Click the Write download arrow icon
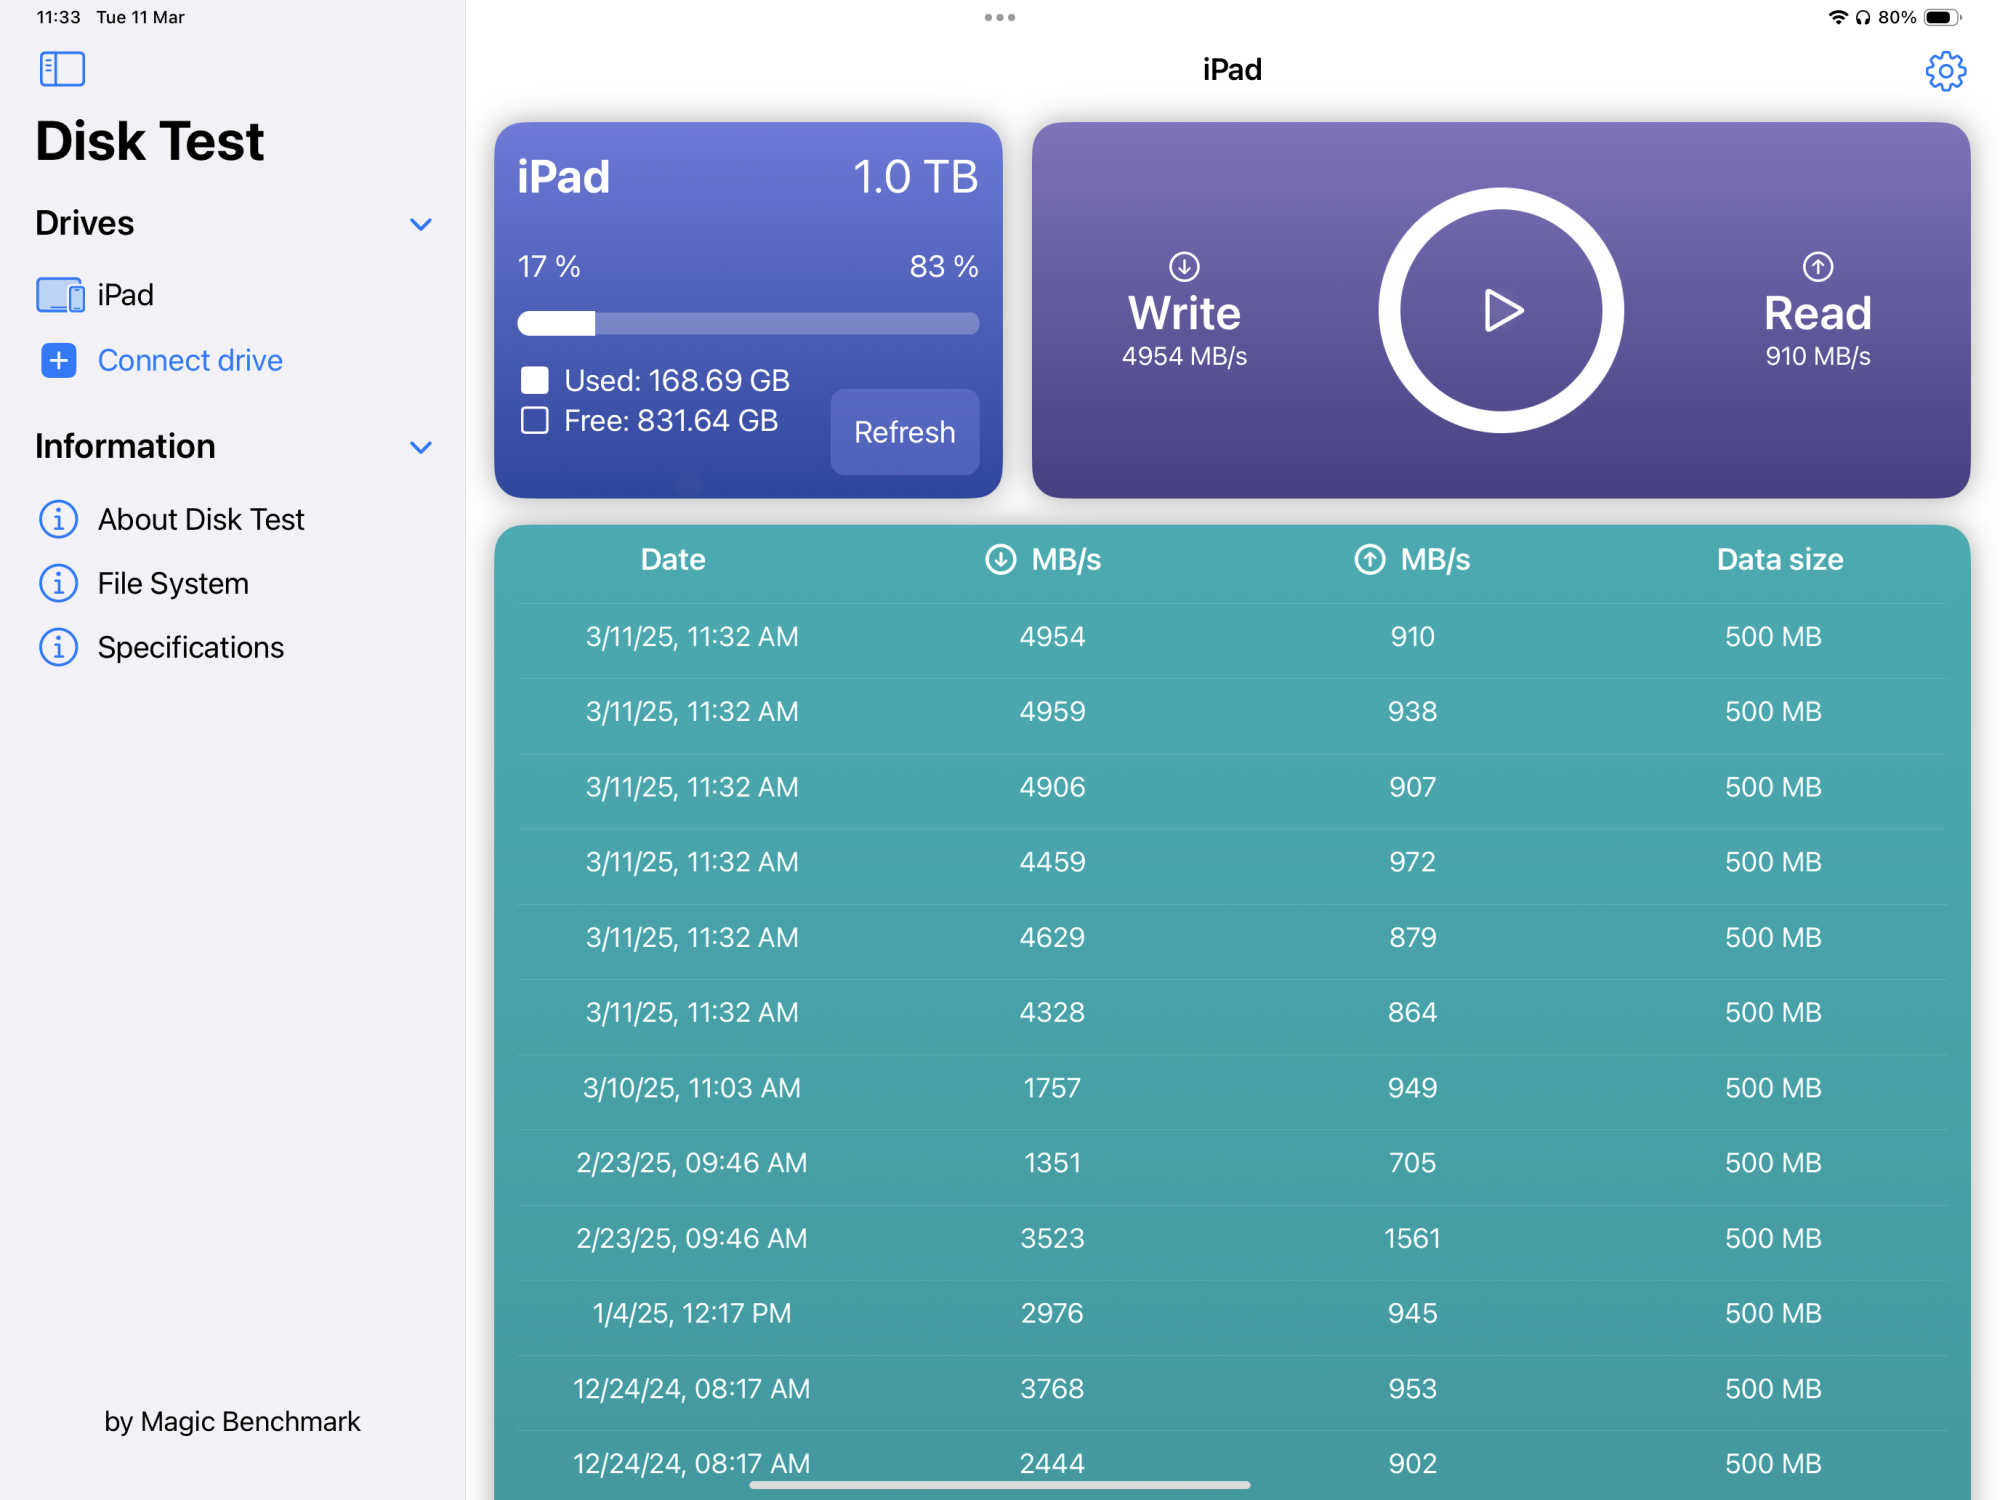This screenshot has height=1500, width=2000. pos(1184,267)
